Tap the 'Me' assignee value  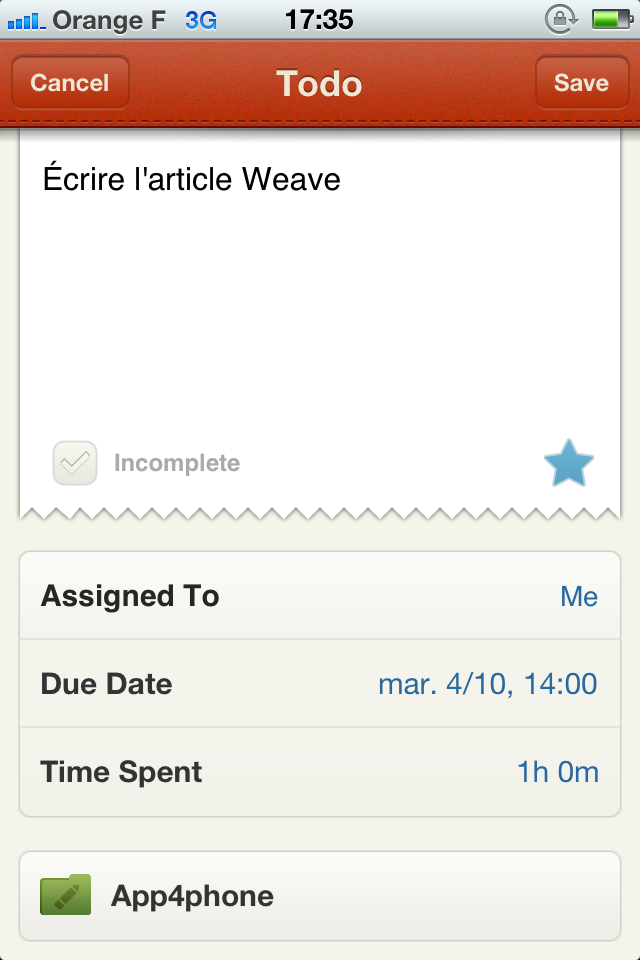point(579,597)
